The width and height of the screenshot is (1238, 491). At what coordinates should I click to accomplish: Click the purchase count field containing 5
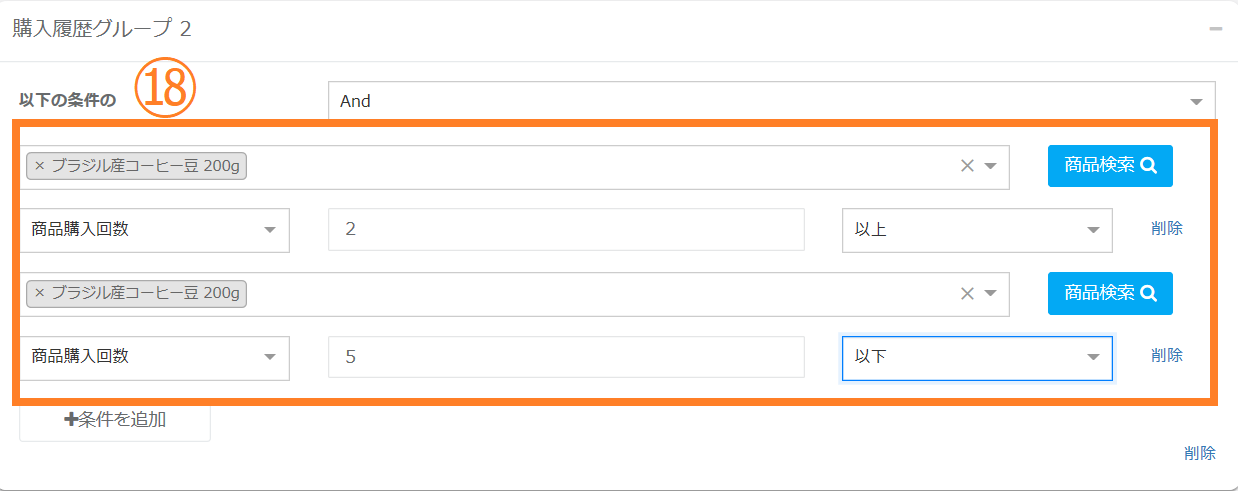coord(566,356)
